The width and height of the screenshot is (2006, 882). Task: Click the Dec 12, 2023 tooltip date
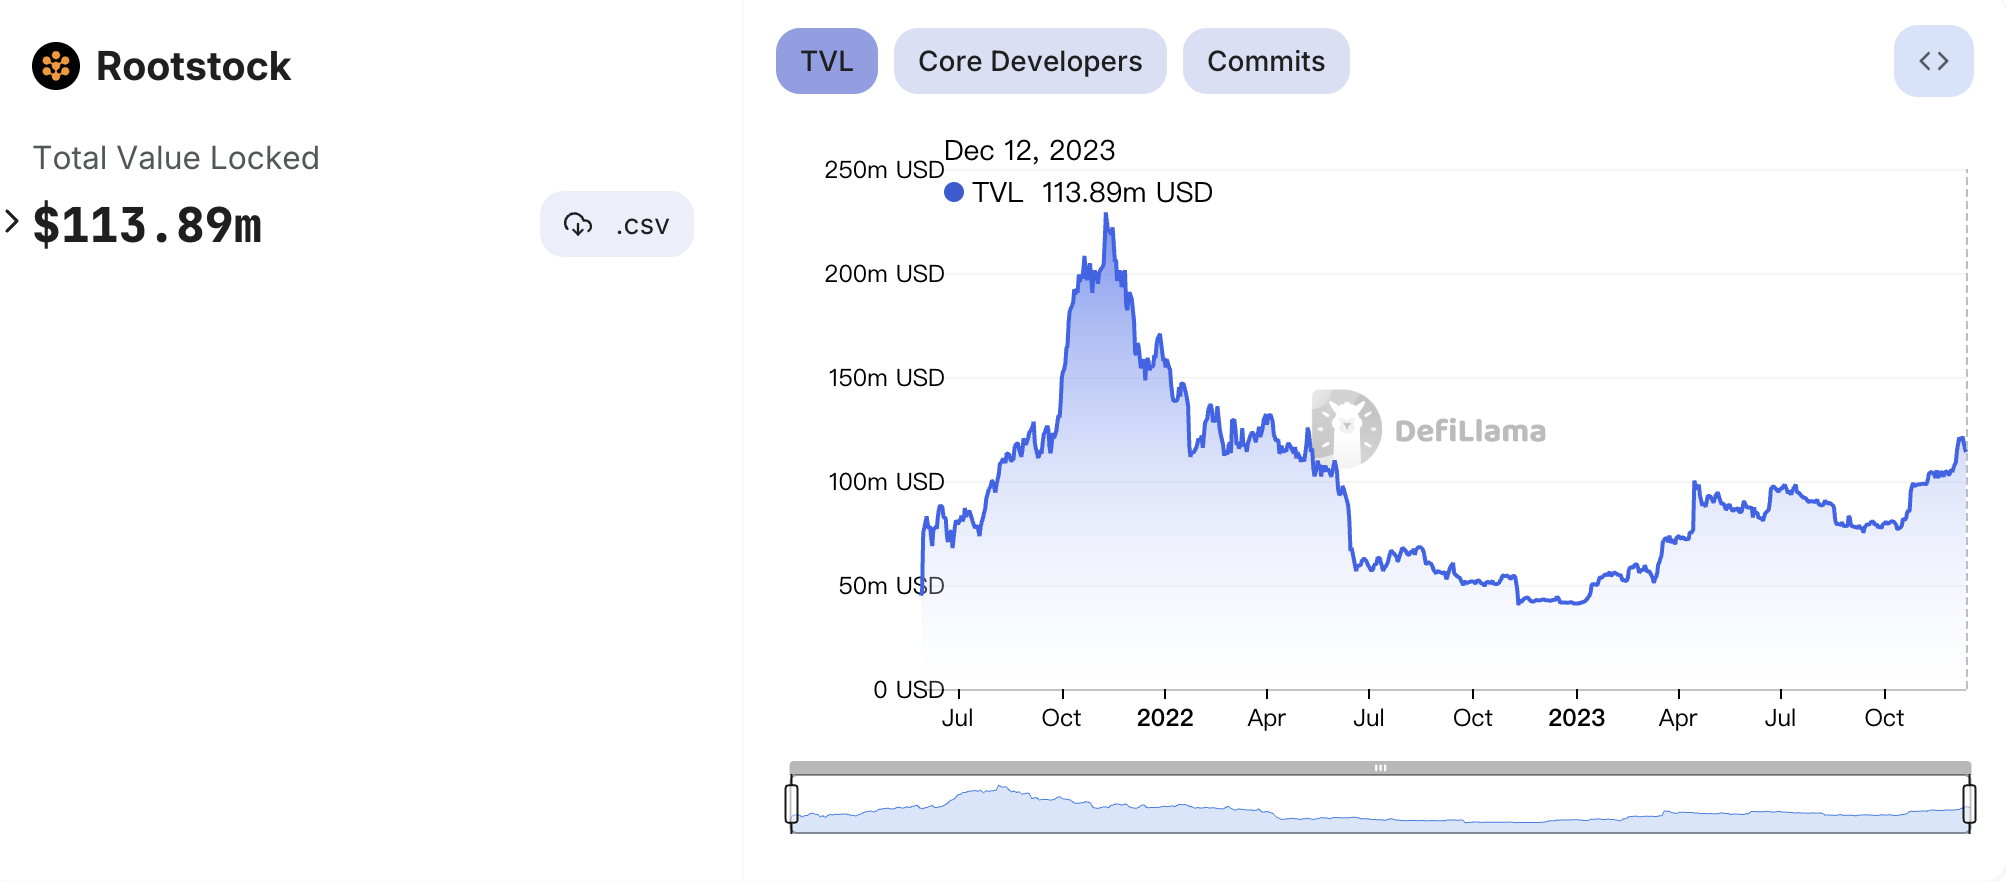pyautogui.click(x=1029, y=150)
